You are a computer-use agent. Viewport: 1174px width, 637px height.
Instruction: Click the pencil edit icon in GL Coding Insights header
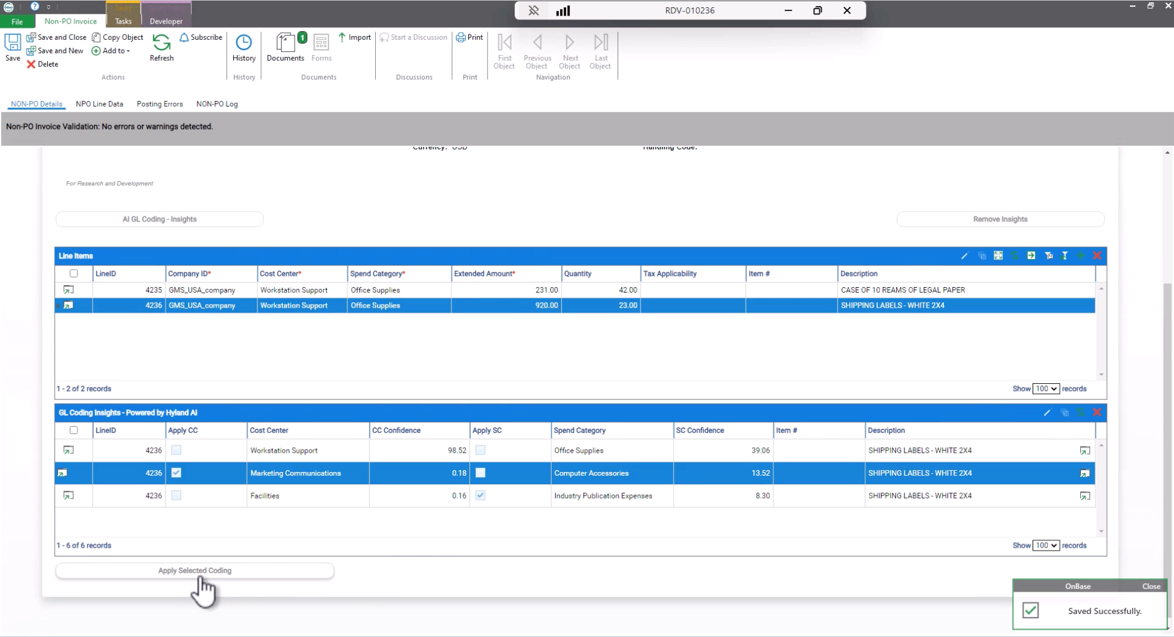point(1047,413)
